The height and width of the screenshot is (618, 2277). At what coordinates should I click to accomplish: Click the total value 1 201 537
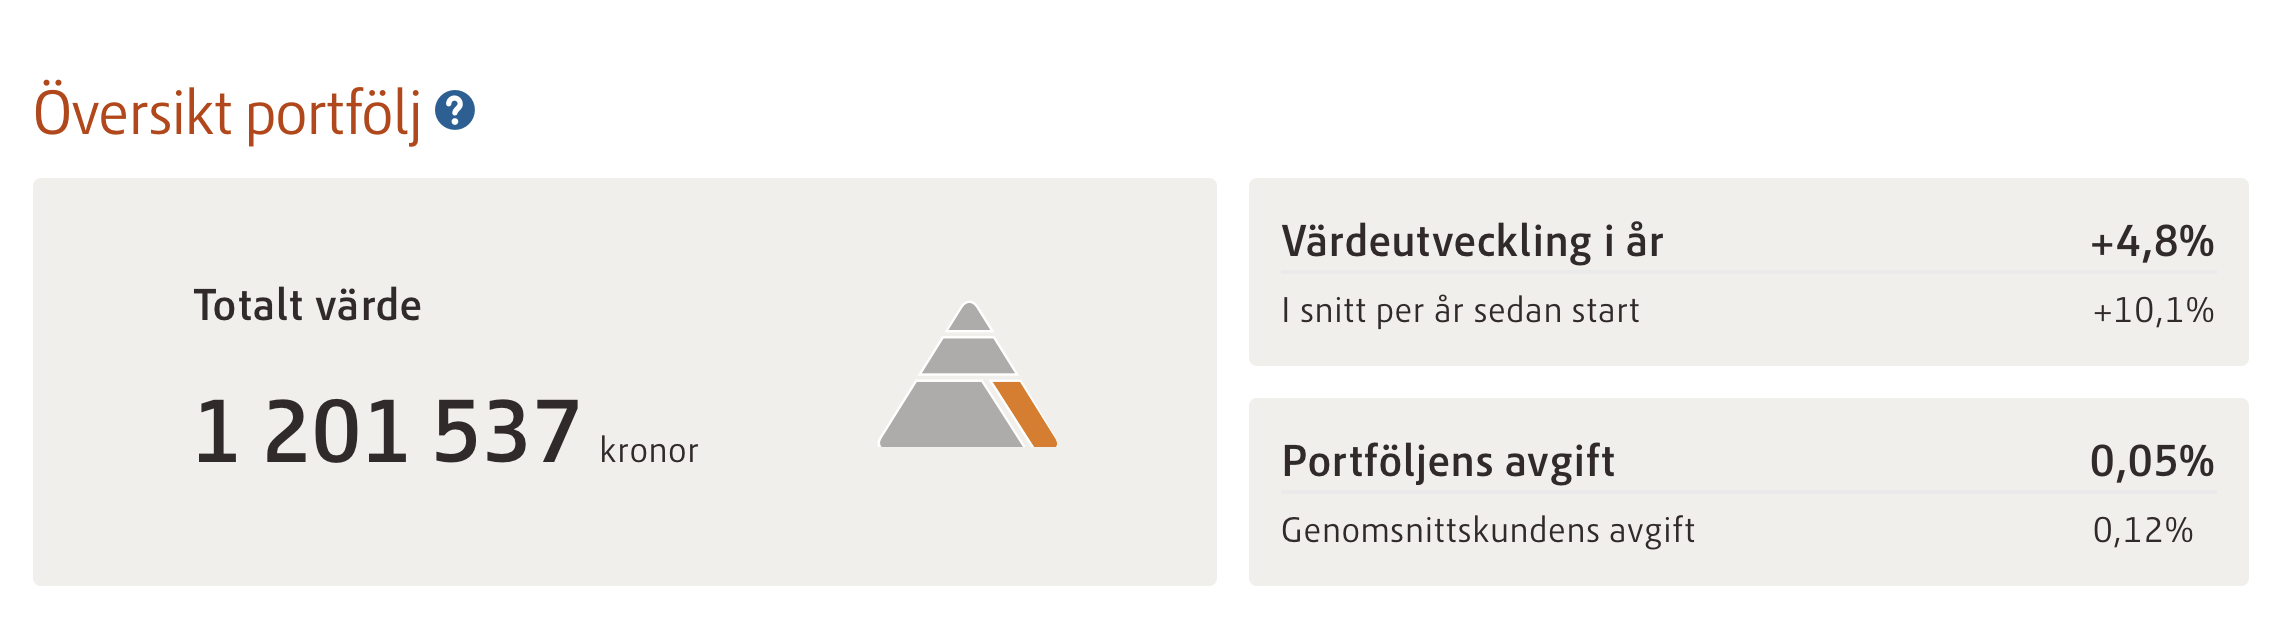pyautogui.click(x=387, y=432)
